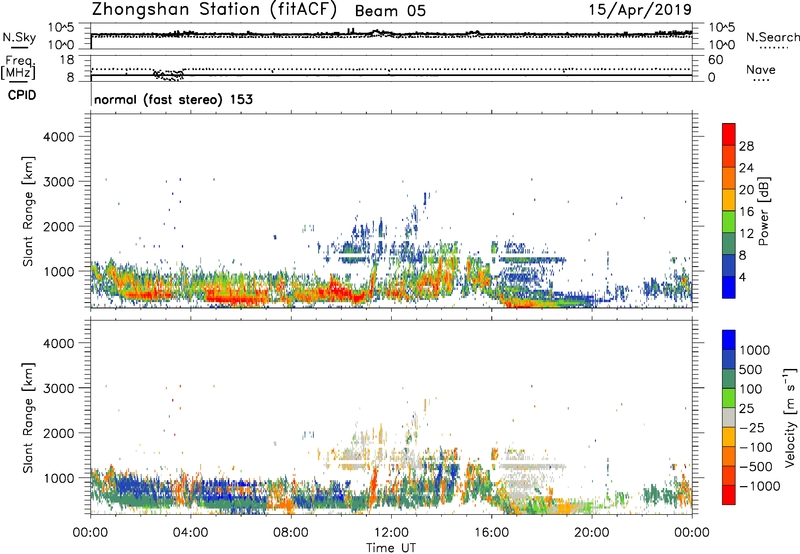Click the date "15/Apr/2019"

point(640,10)
